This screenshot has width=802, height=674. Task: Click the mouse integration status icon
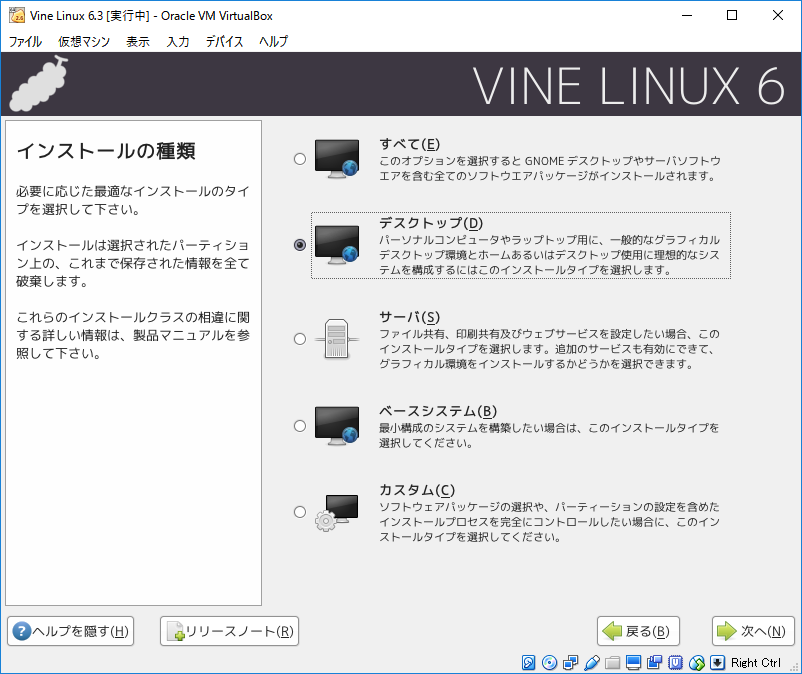(697, 663)
